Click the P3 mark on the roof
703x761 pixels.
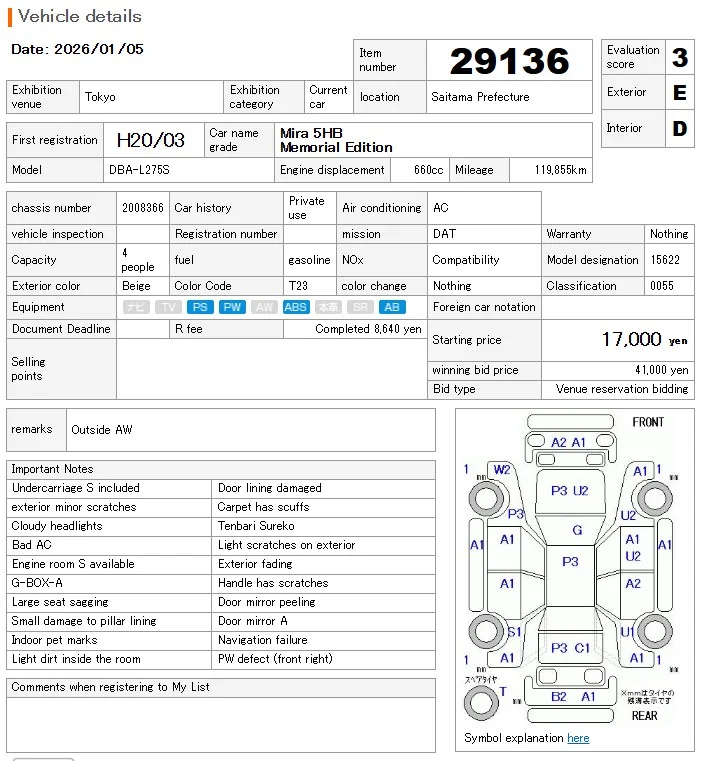[x=570, y=562]
